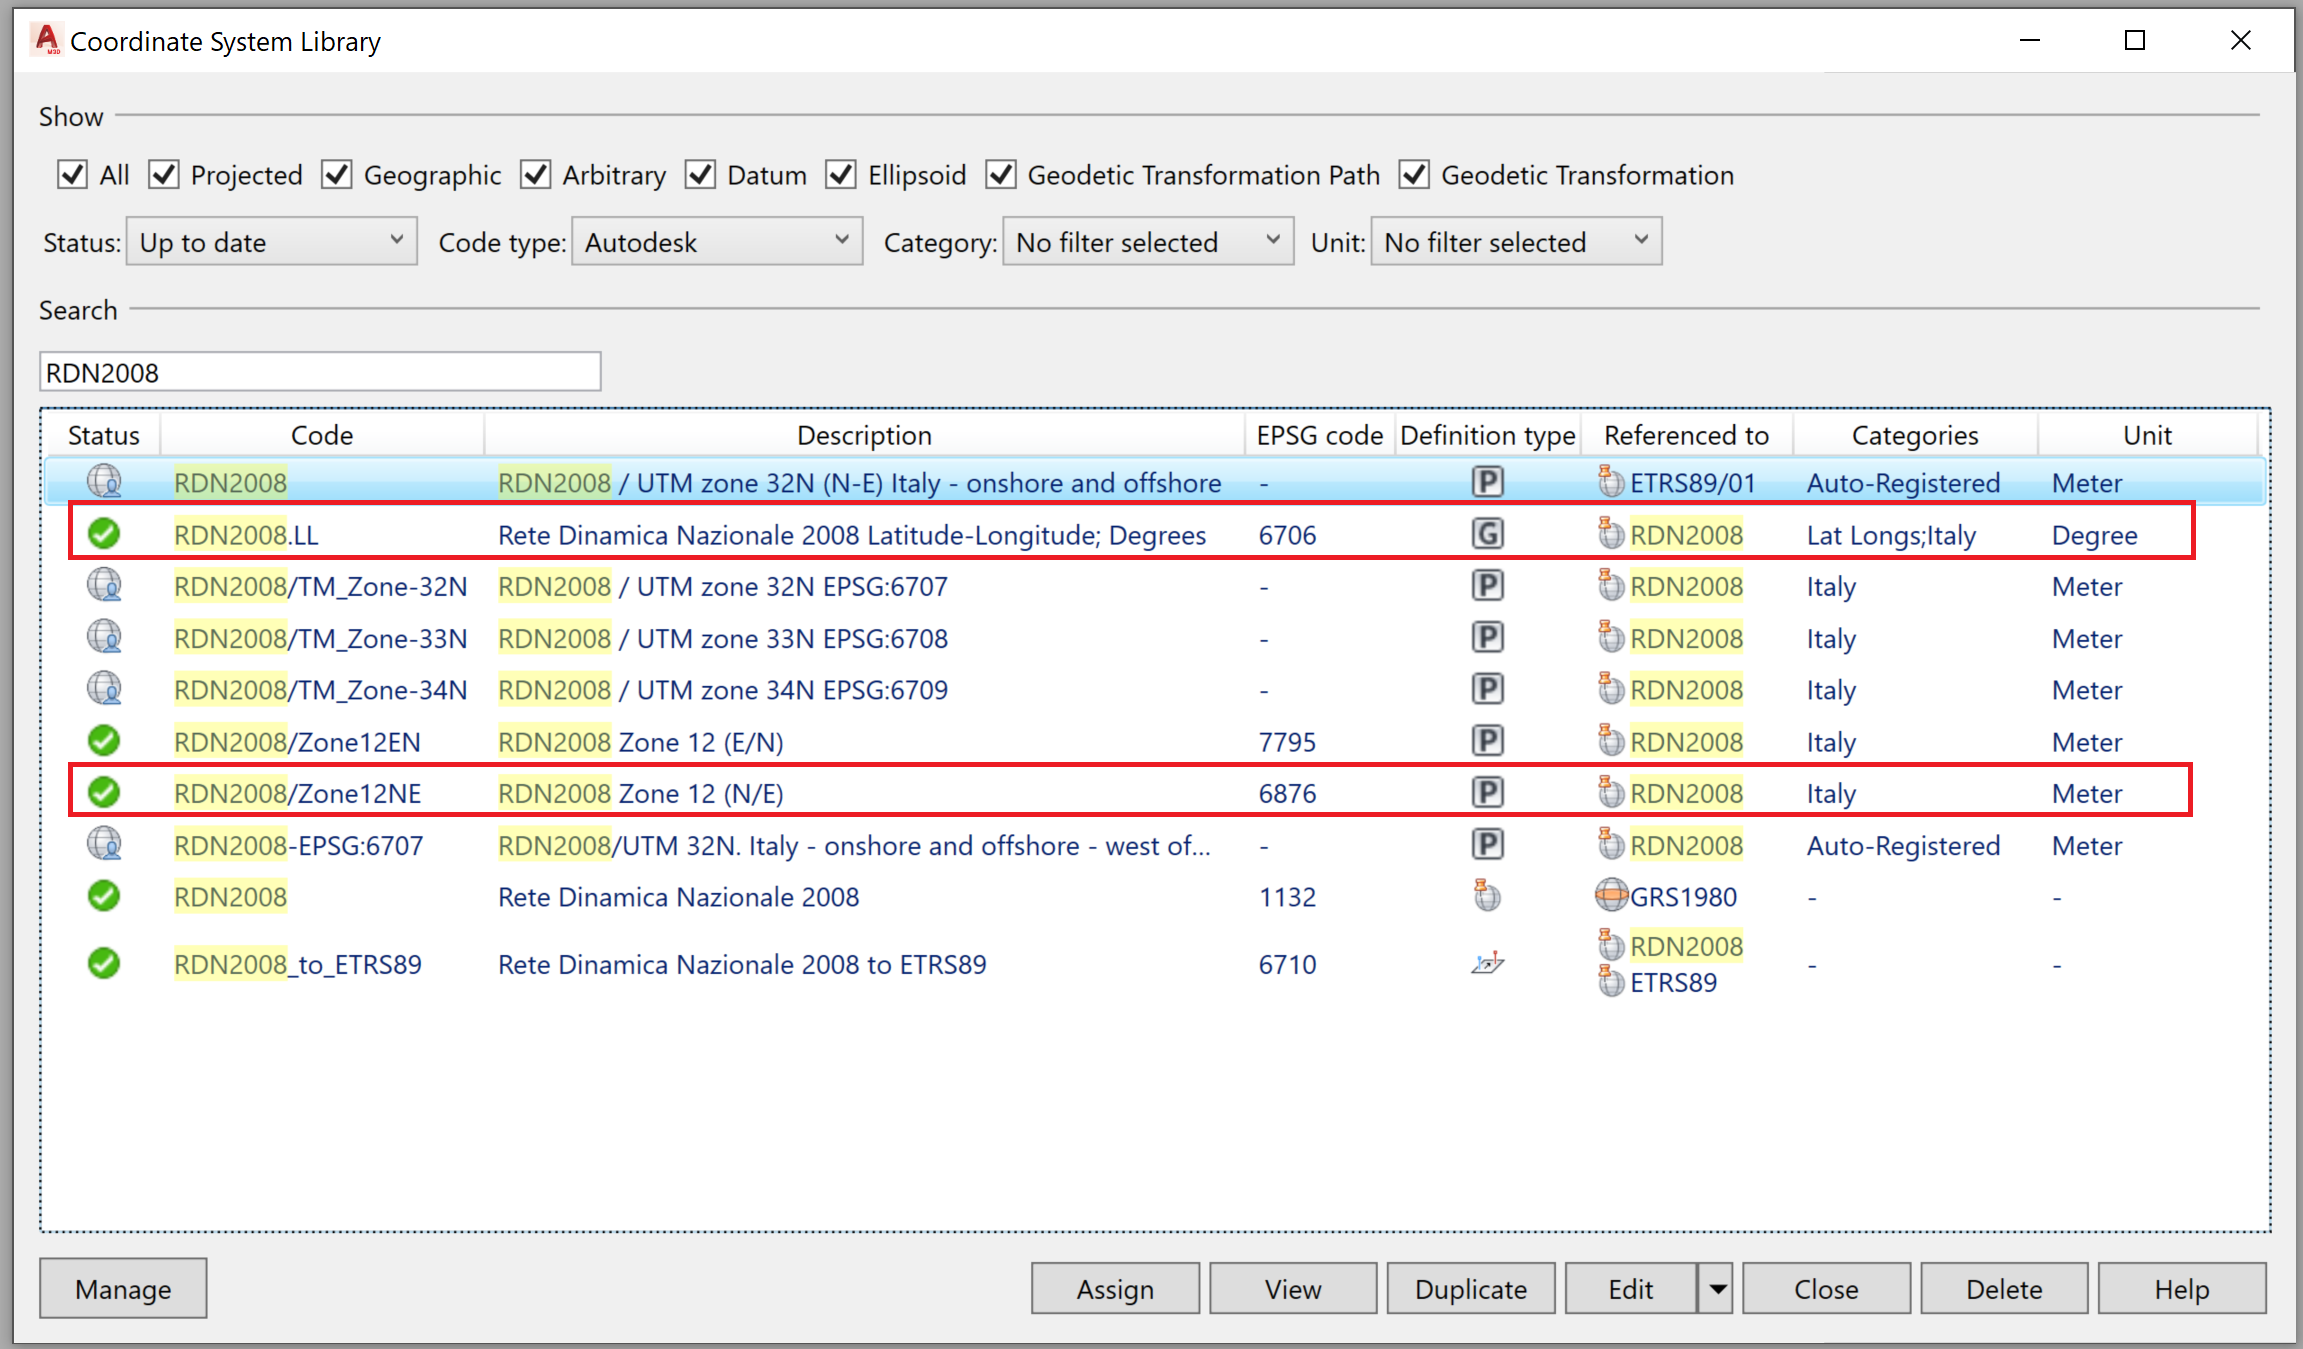This screenshot has width=2303, height=1349.
Task: Open the Status dropdown showing Up to date
Action: 272,242
